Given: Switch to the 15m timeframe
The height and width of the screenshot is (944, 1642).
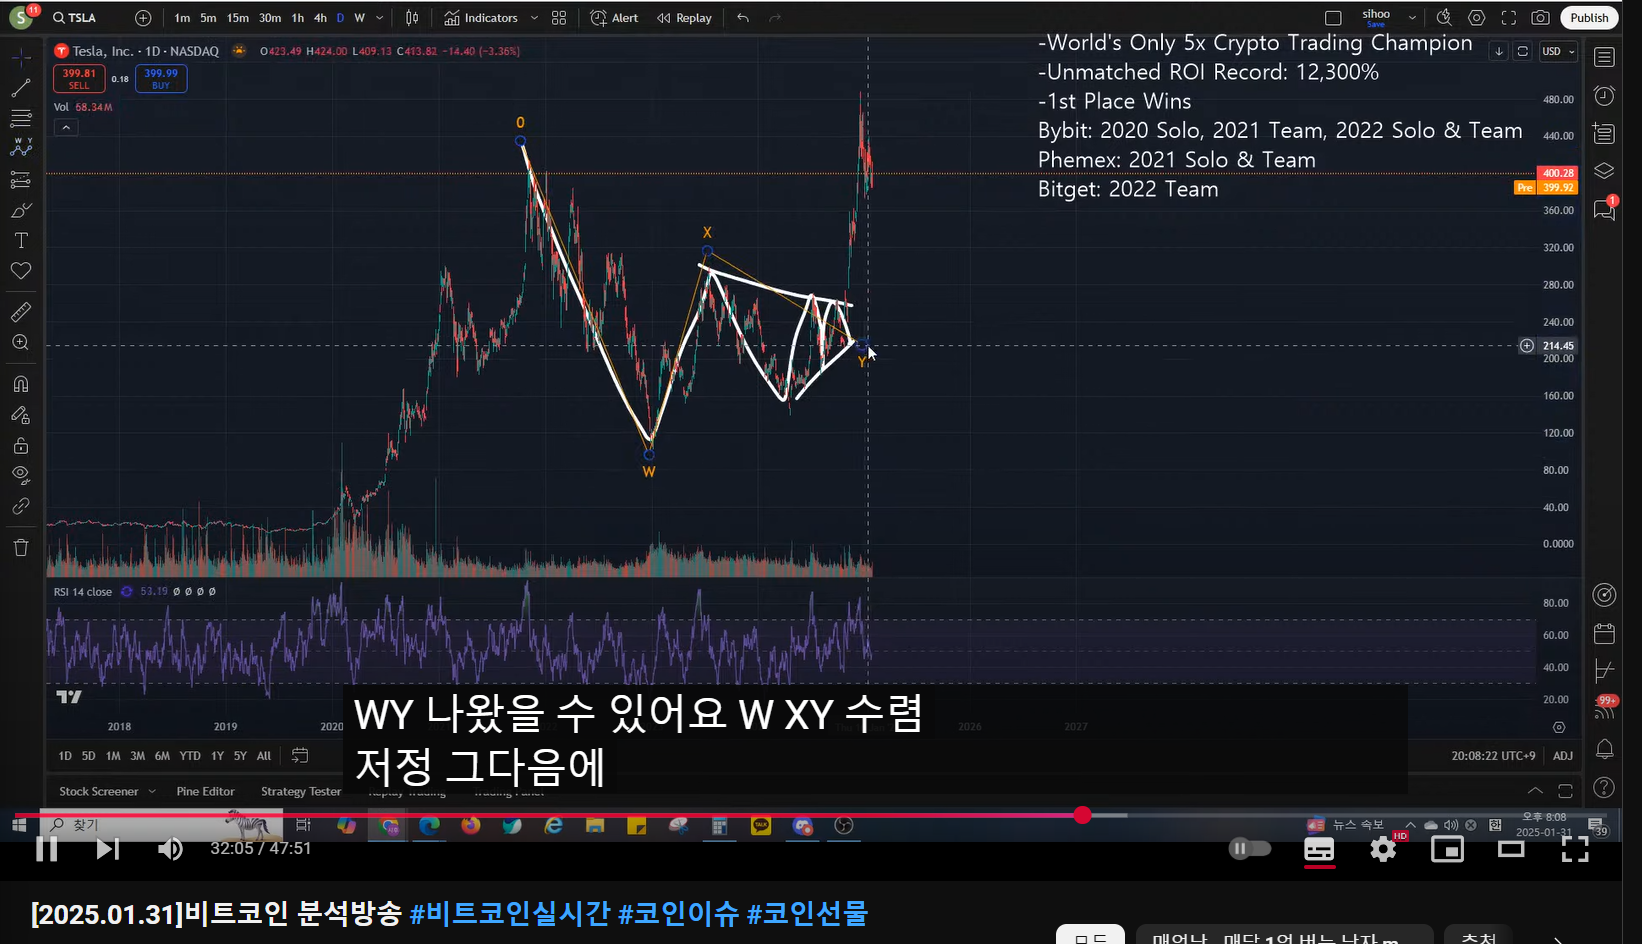Looking at the screenshot, I should [x=237, y=18].
